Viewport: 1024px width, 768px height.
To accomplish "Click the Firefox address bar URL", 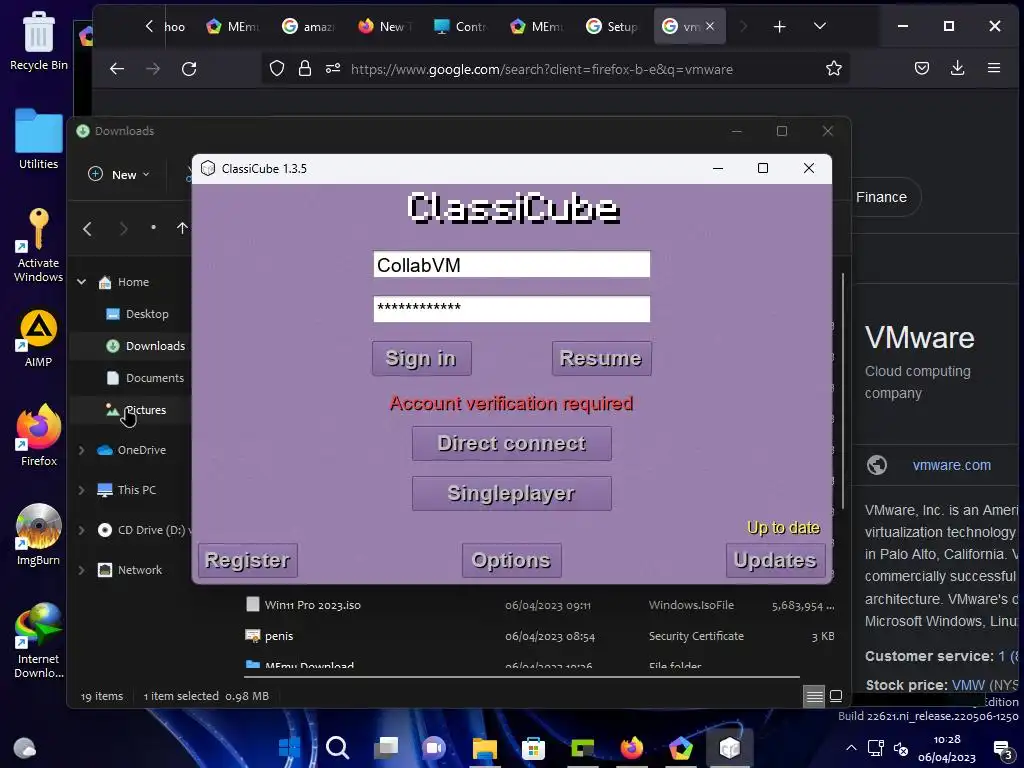I will (x=541, y=69).
